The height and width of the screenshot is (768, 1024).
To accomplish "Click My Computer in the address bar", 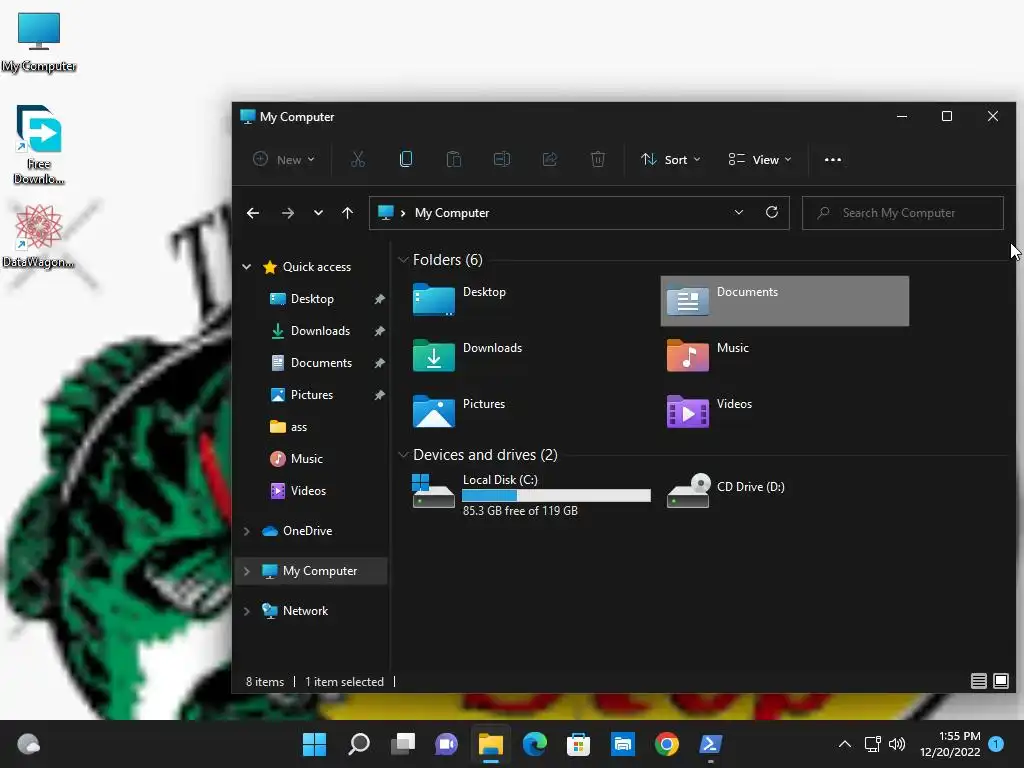I will (x=452, y=213).
